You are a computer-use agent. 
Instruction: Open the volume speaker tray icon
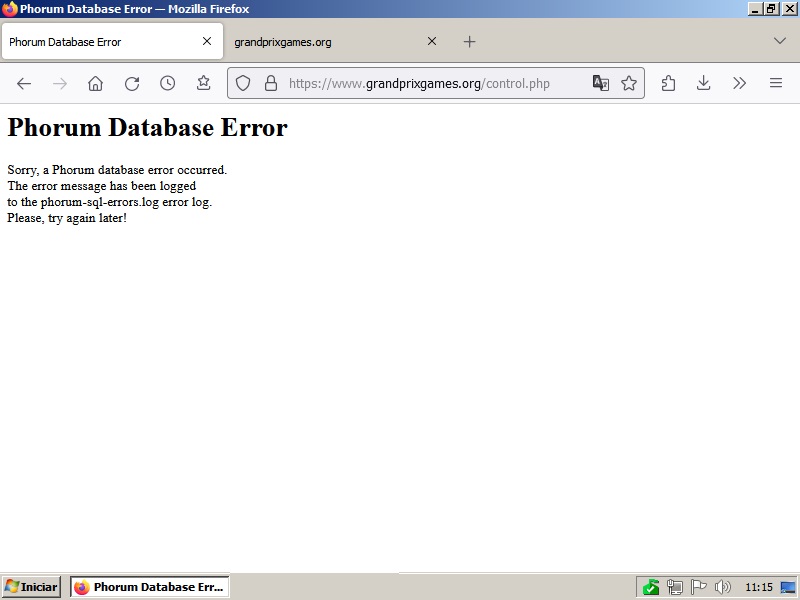(x=722, y=587)
